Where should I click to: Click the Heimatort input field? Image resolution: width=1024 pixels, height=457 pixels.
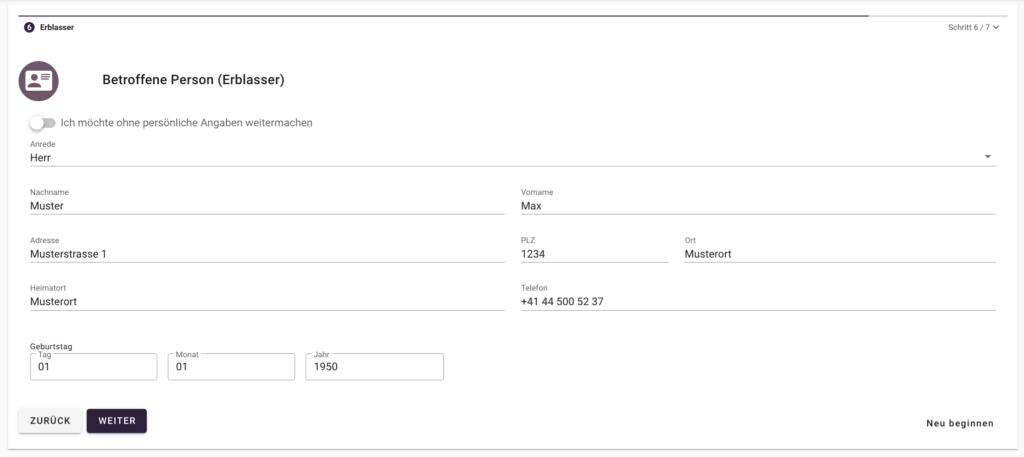pos(267,301)
